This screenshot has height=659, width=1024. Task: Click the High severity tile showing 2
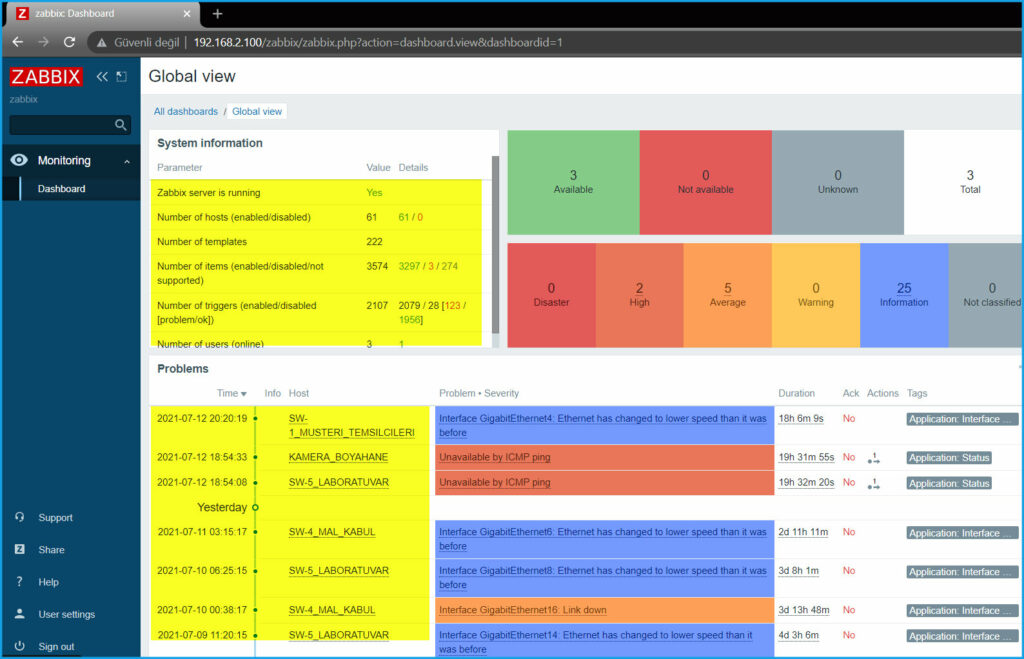[x=639, y=295]
